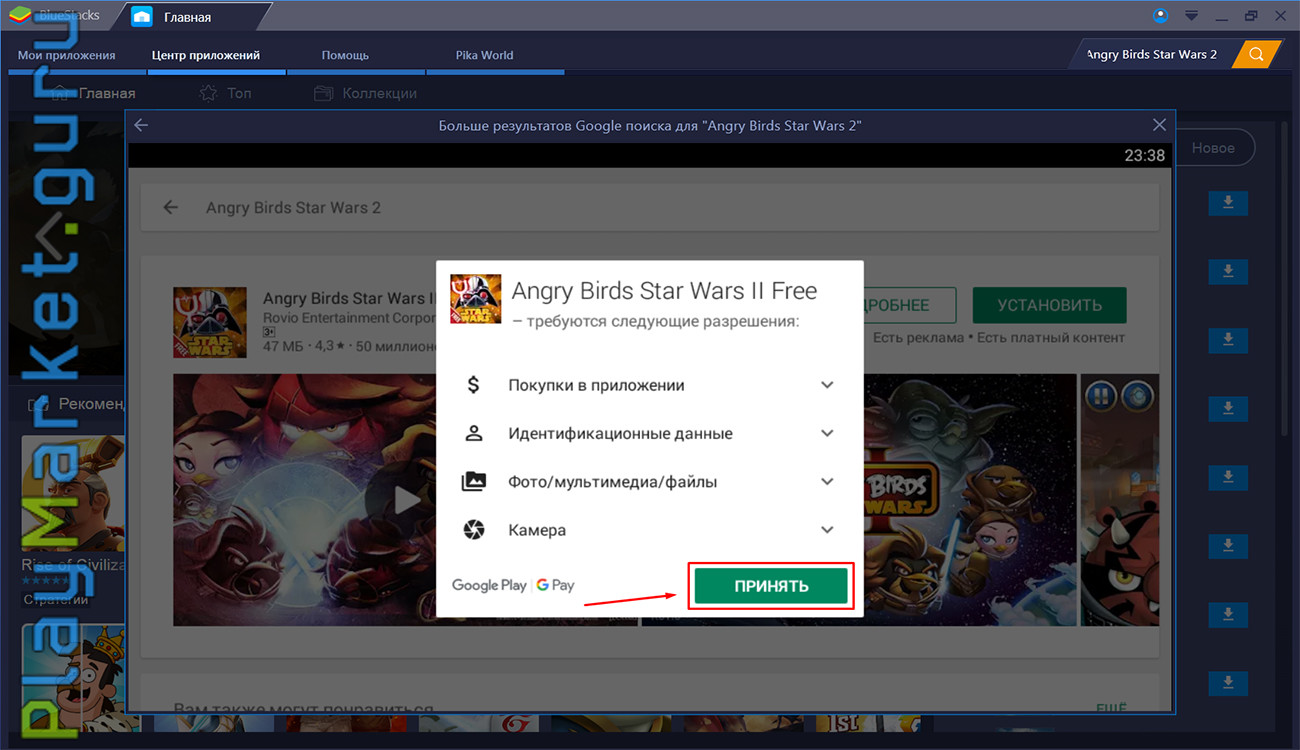Click the Камера permission label

tap(537, 529)
